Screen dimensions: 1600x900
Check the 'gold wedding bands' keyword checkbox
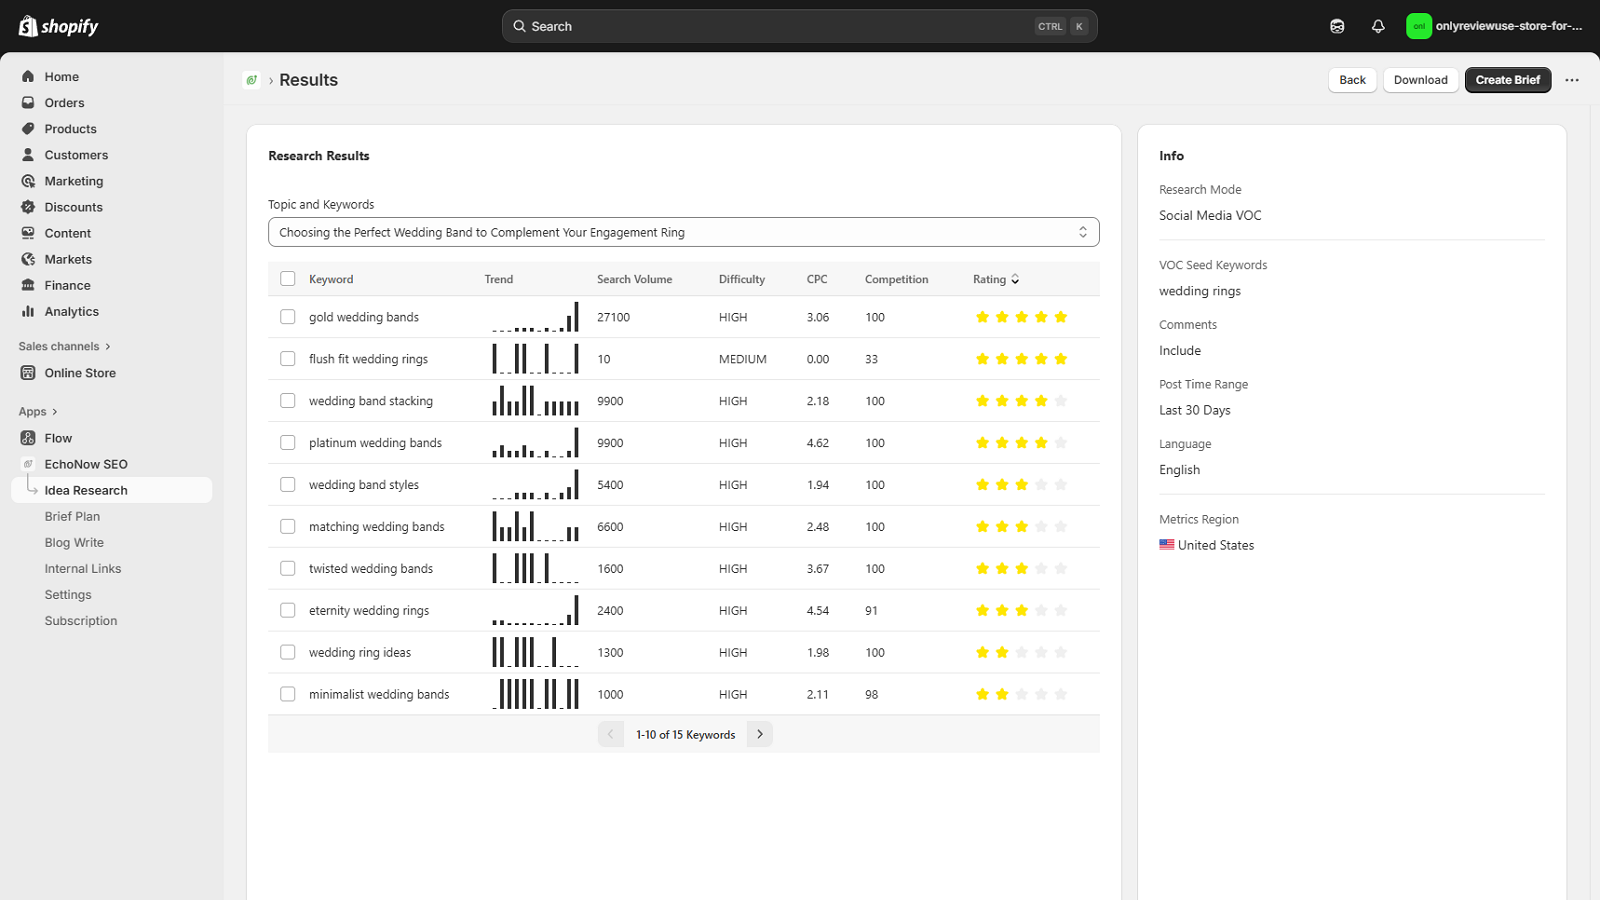288,317
